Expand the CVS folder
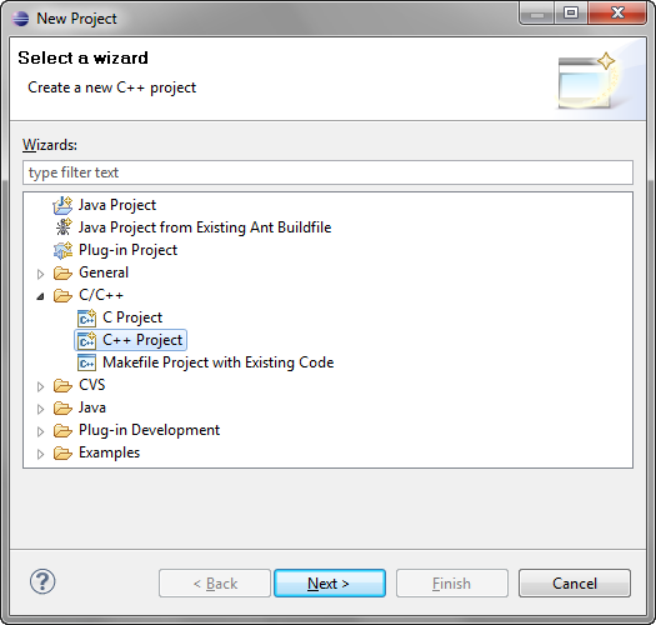Viewport: 656px width, 625px height. coord(41,386)
